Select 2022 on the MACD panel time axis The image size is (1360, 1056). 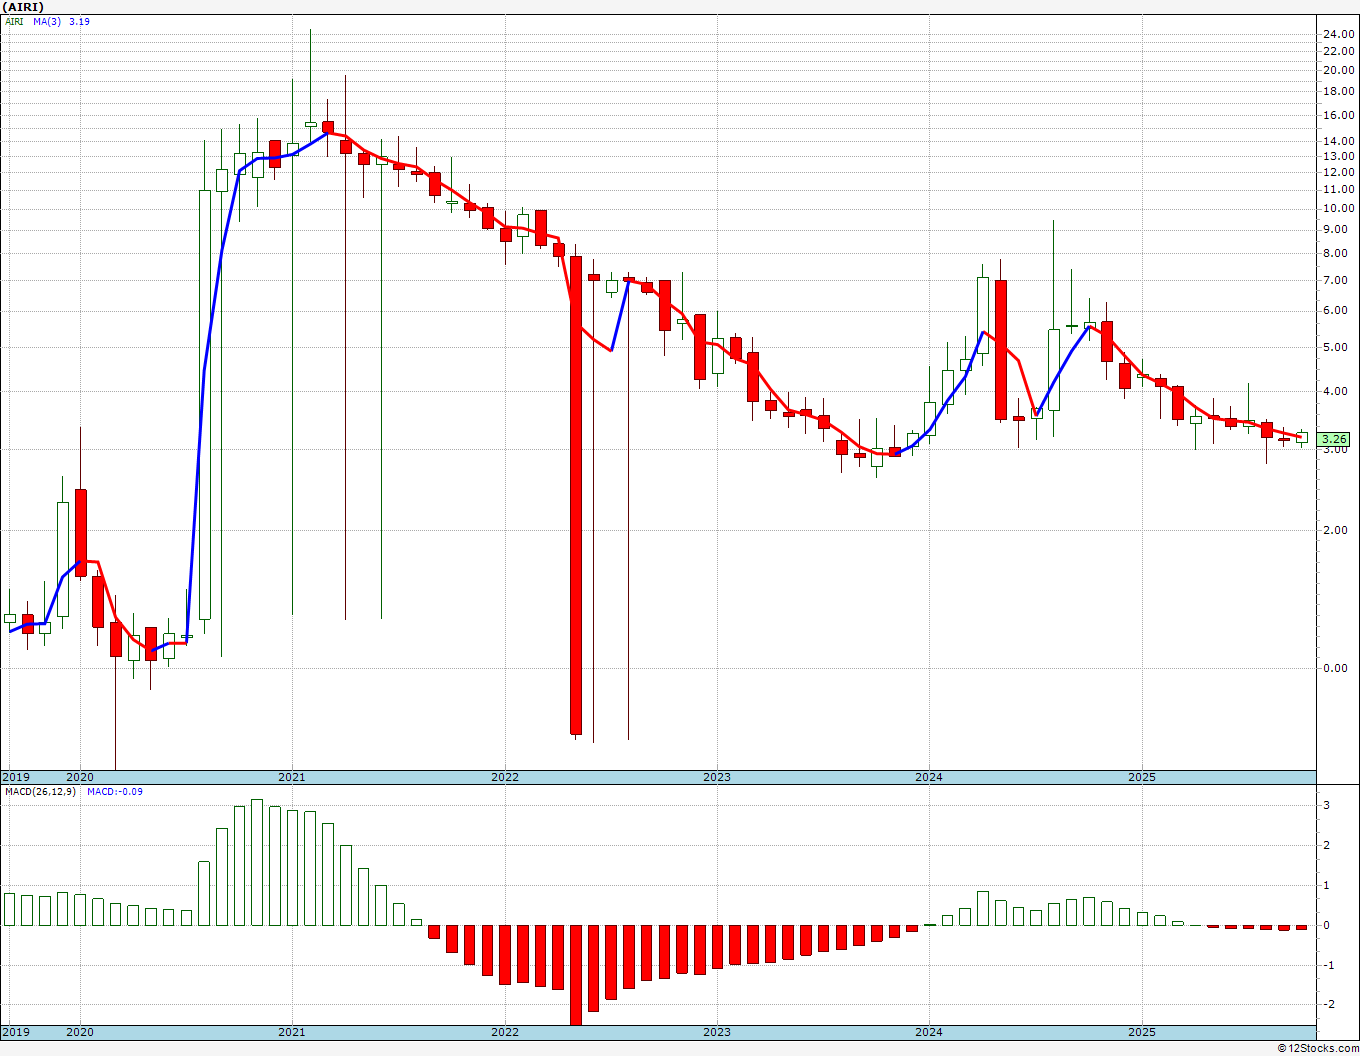pos(505,1032)
